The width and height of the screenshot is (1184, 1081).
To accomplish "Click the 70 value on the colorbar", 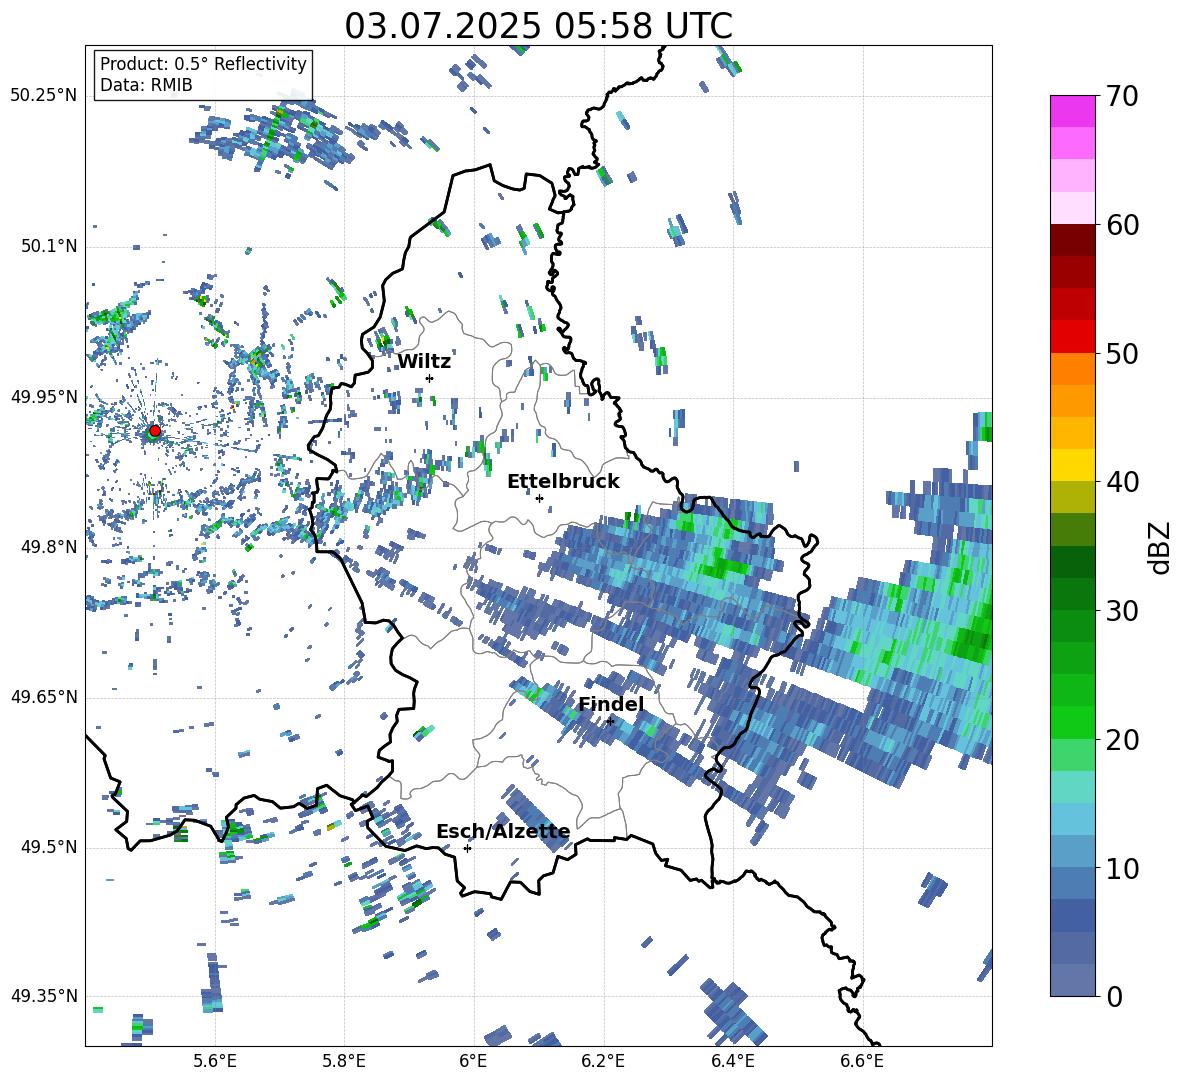I will coord(1121,97).
